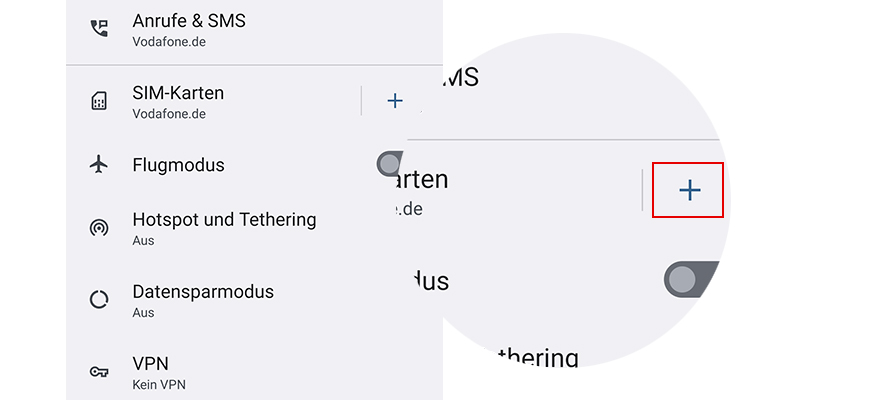879x400 pixels.
Task: Select the Flugmodus label
Action: 178,165
